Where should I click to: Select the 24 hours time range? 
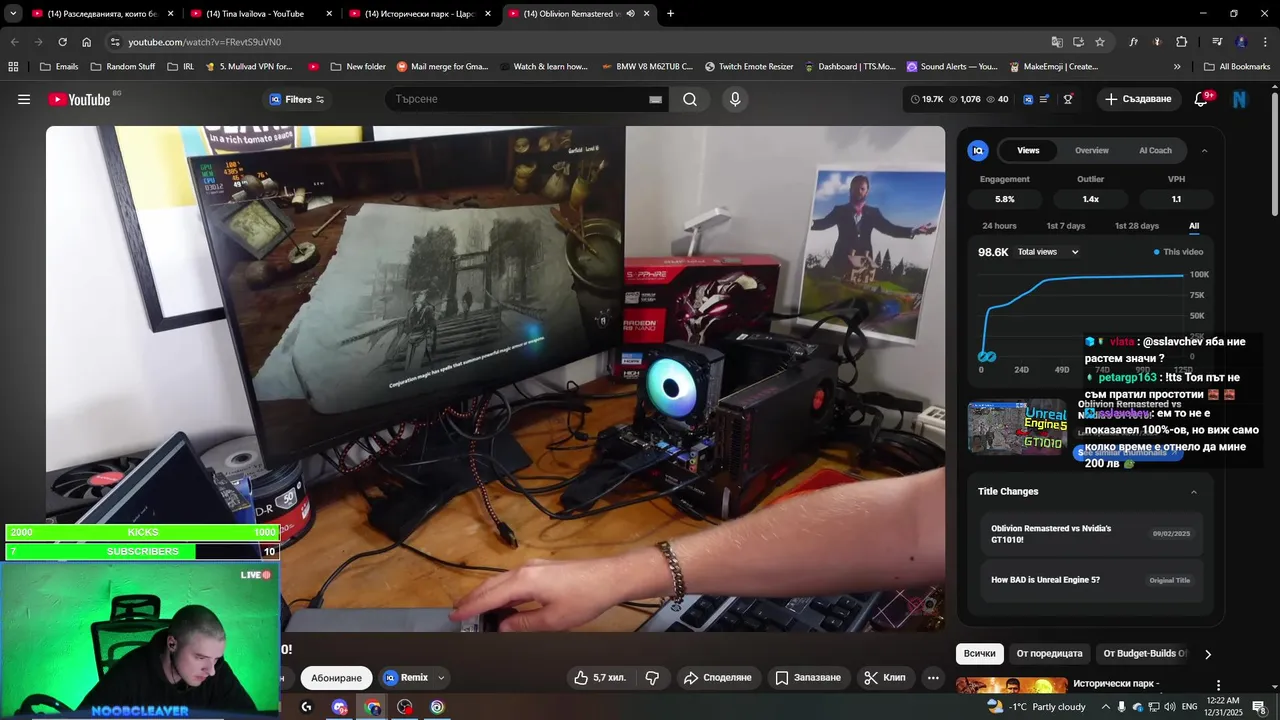tap(999, 226)
